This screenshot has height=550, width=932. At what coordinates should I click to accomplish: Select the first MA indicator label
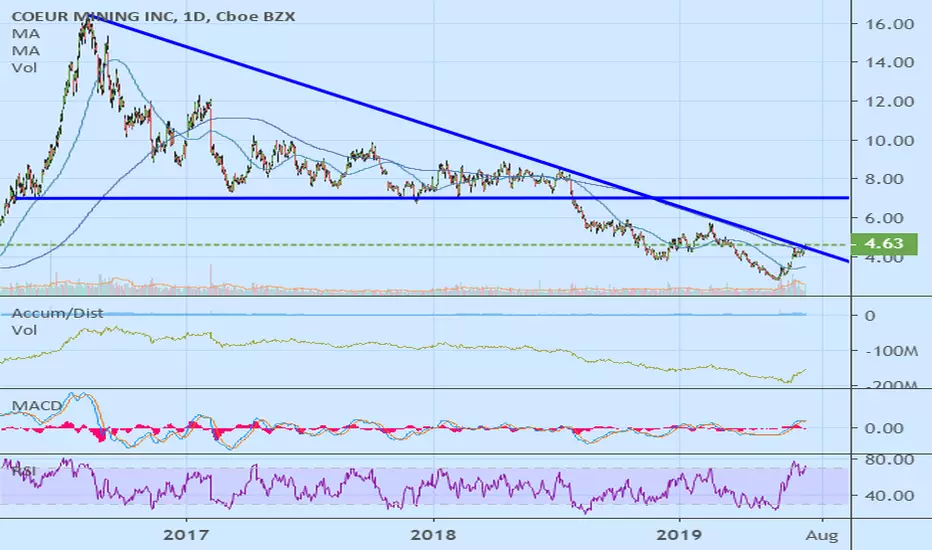click(26, 34)
